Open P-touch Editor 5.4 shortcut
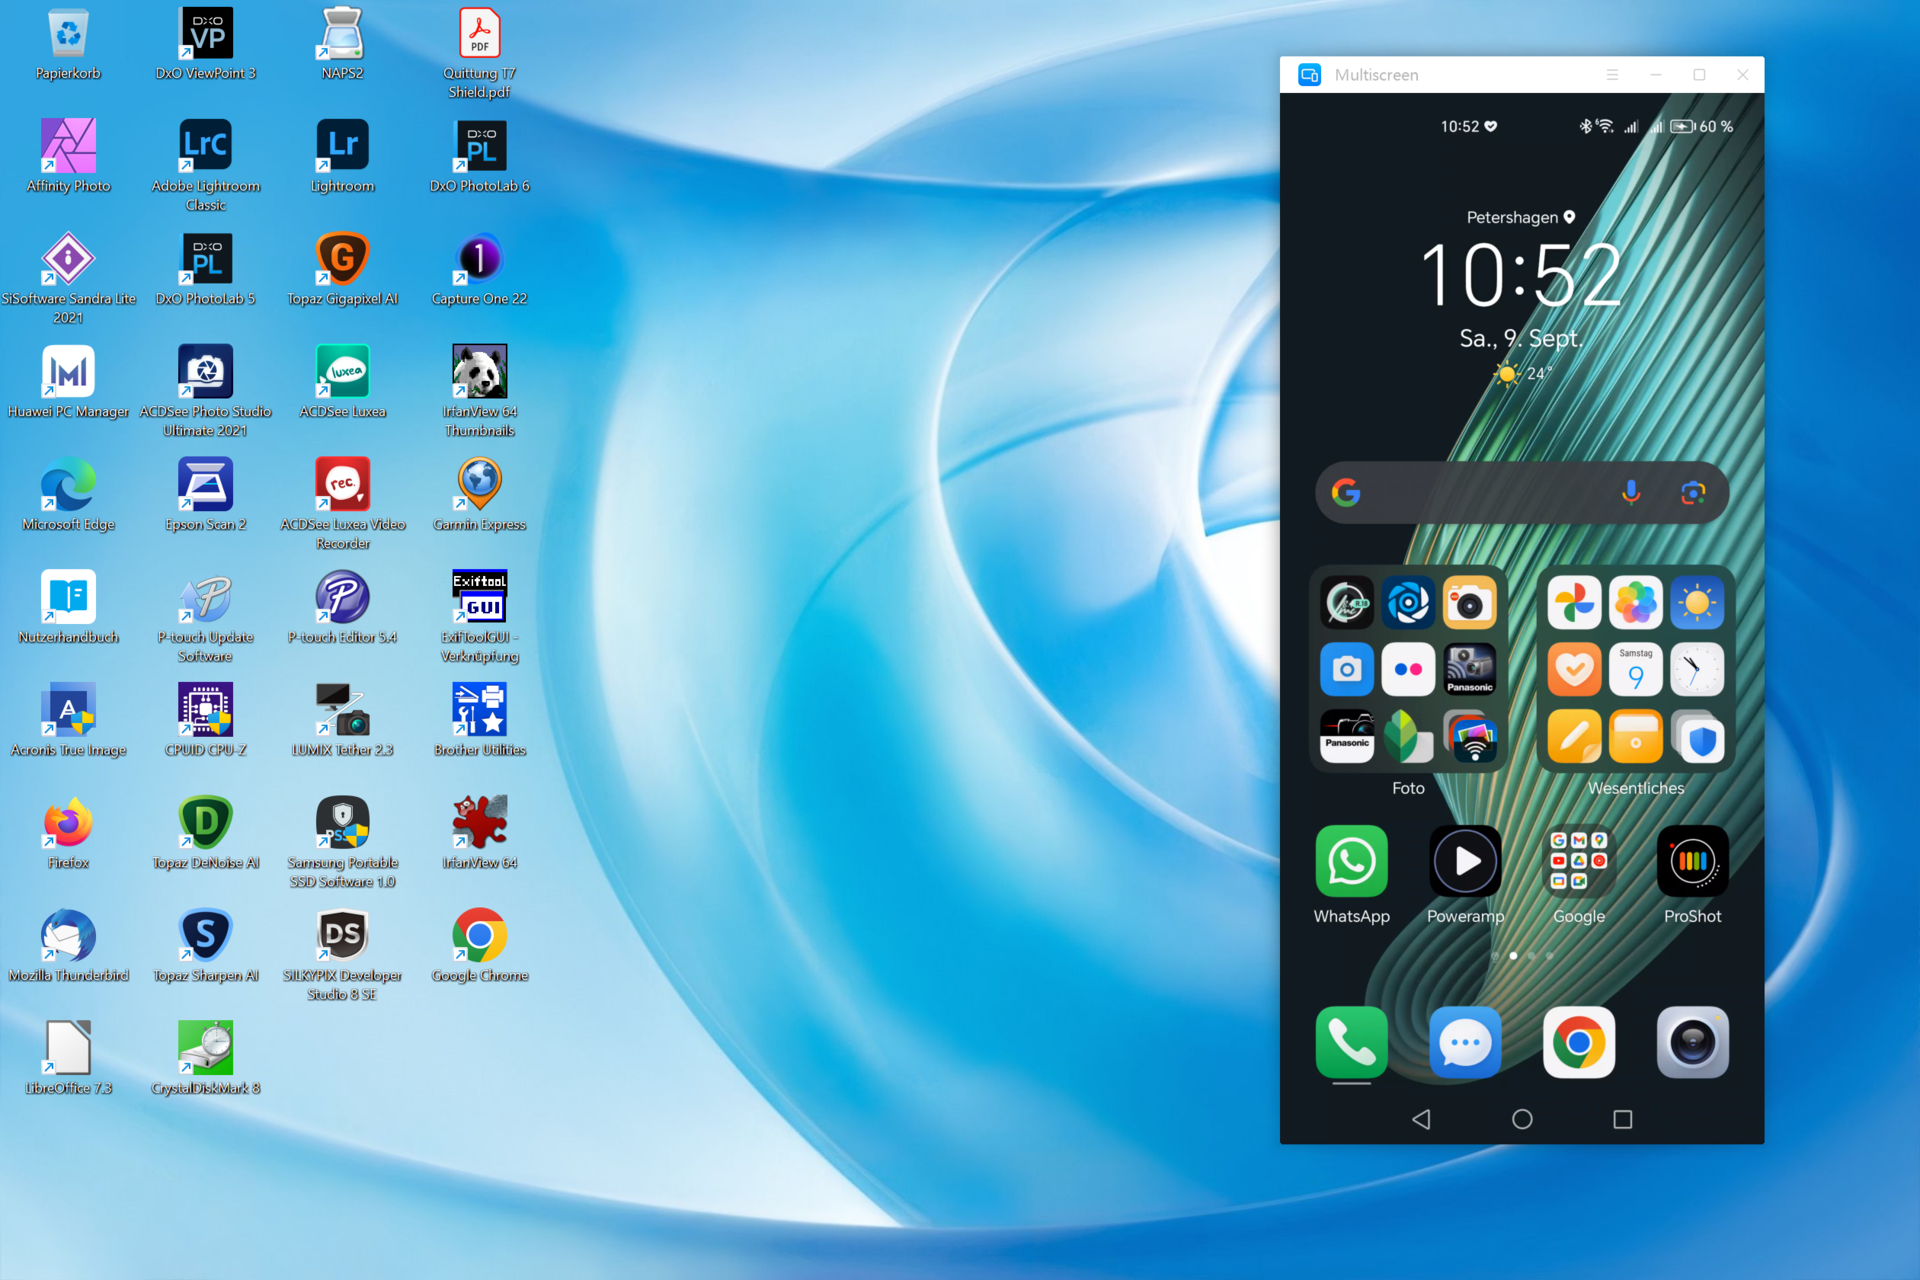1920x1280 pixels. 342,598
